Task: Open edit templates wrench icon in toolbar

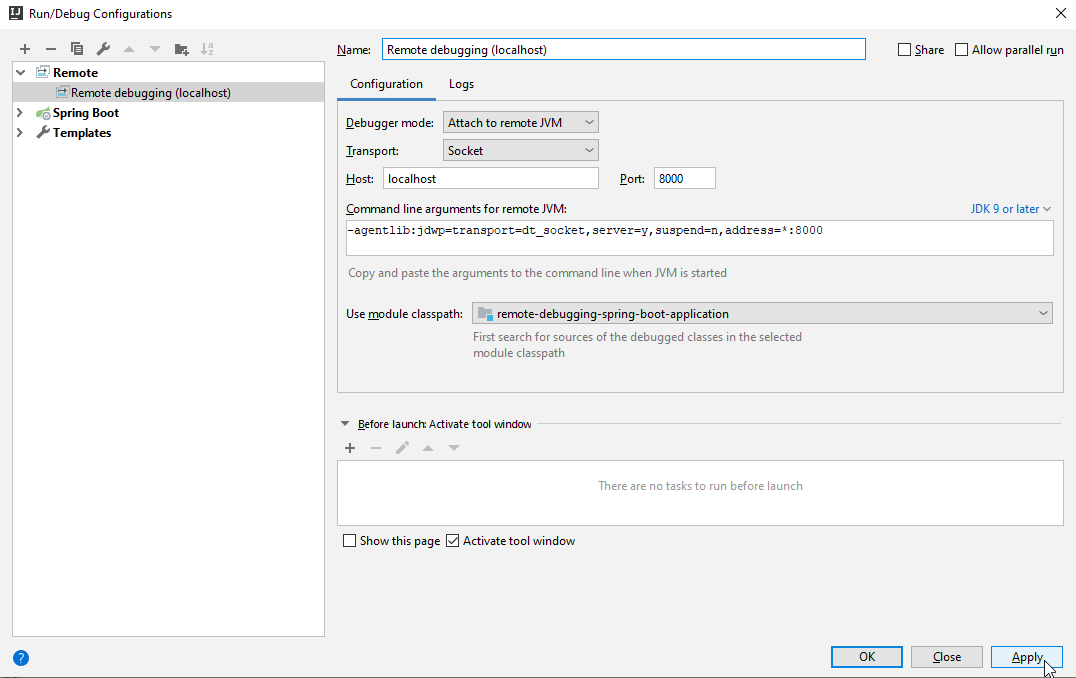Action: (103, 49)
